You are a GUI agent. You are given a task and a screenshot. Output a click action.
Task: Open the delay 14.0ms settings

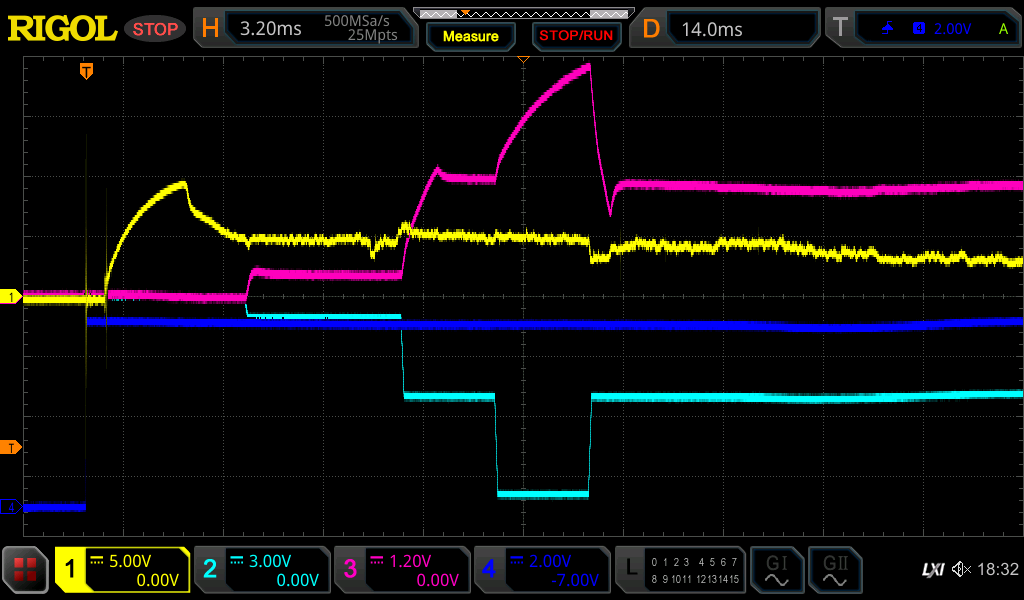[x=727, y=29]
